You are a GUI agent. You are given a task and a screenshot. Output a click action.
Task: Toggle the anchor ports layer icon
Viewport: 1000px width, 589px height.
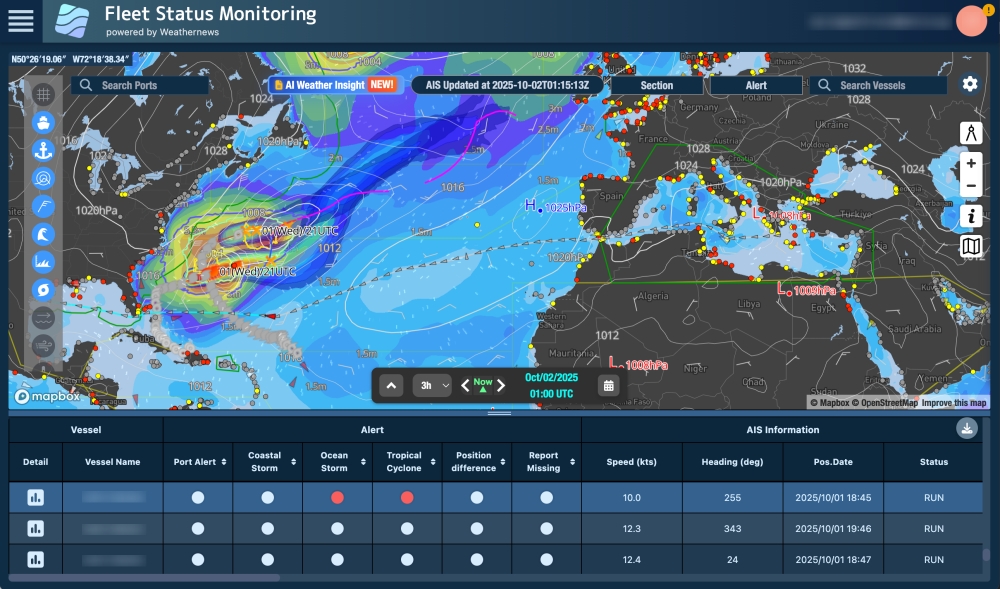43,151
